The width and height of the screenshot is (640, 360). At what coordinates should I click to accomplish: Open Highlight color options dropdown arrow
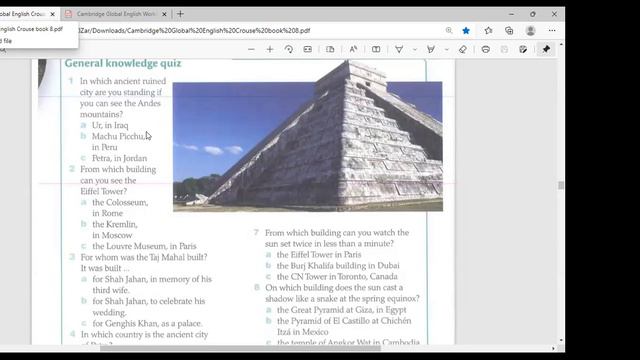(x=447, y=50)
